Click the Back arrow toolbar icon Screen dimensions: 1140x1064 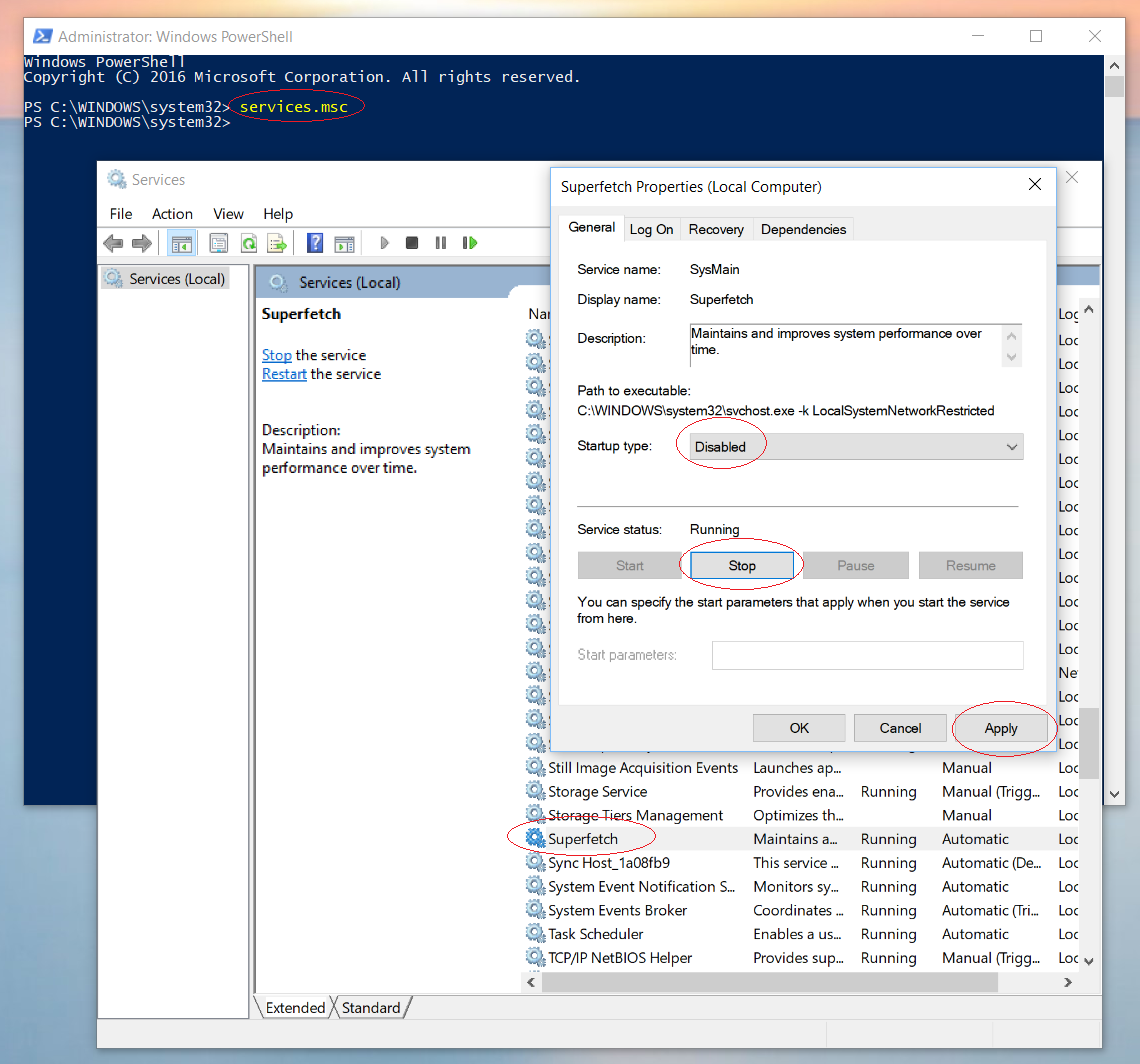pos(113,243)
